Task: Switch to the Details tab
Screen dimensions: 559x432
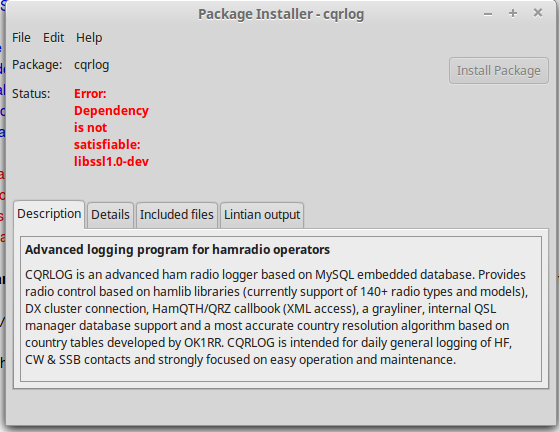Action: pyautogui.click(x=111, y=215)
